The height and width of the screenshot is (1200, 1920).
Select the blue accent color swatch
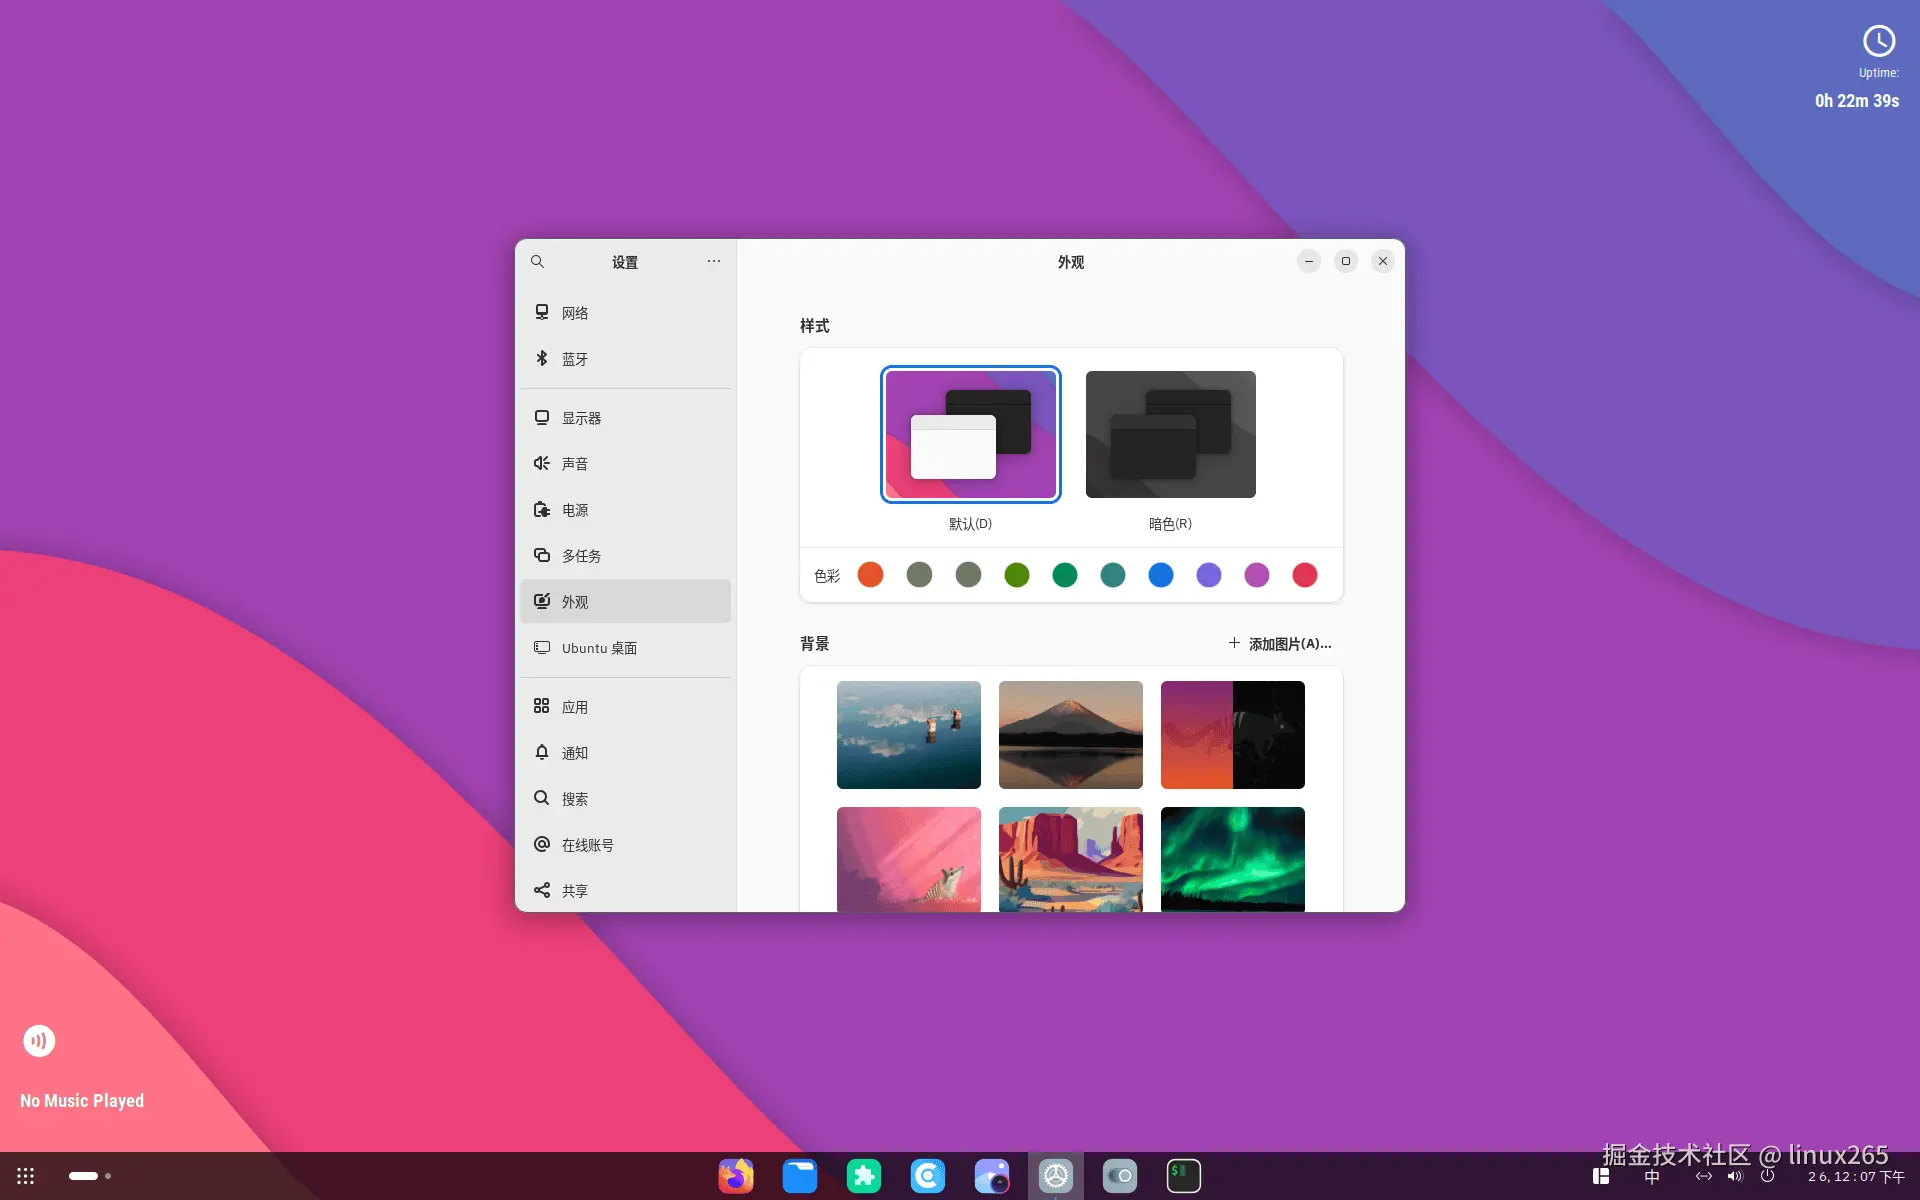coord(1161,575)
